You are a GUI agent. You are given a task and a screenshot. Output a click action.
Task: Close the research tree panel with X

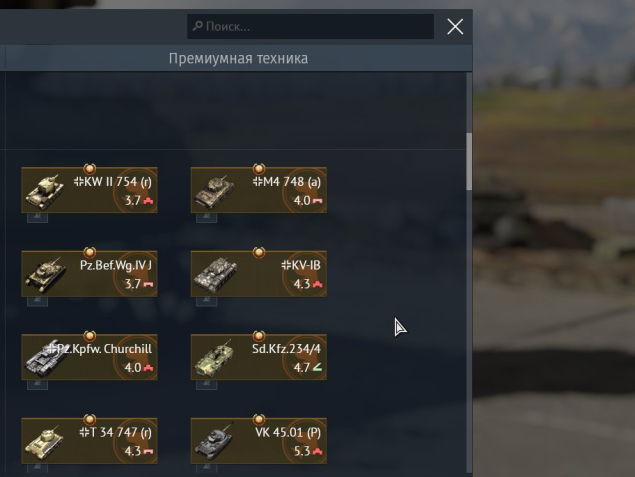coord(455,27)
